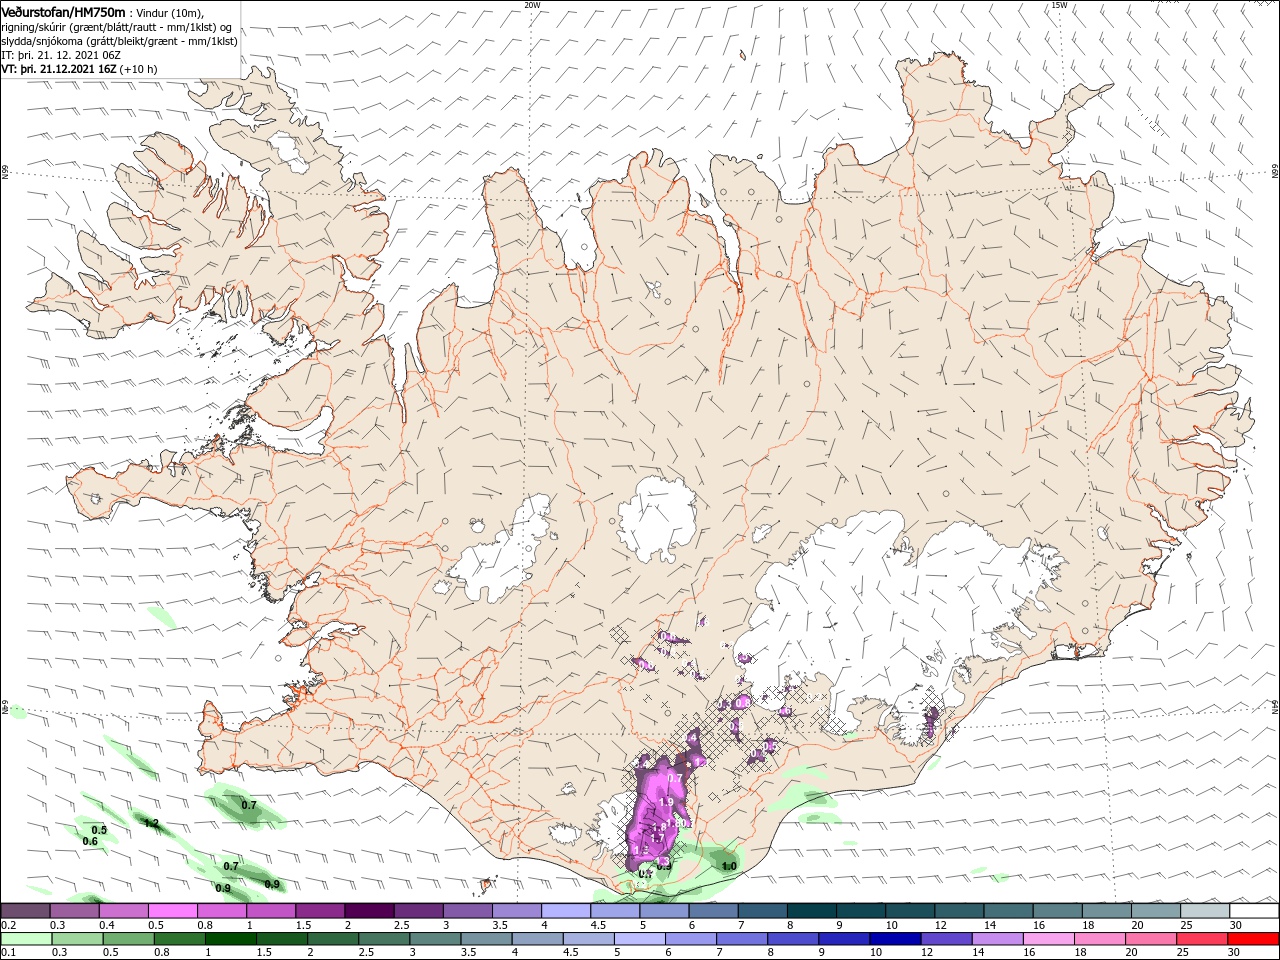Screen dimensions: 1280x960
Task: Select the medium blue swatch between 8 and 9, lower row
Action: [x=794, y=939]
